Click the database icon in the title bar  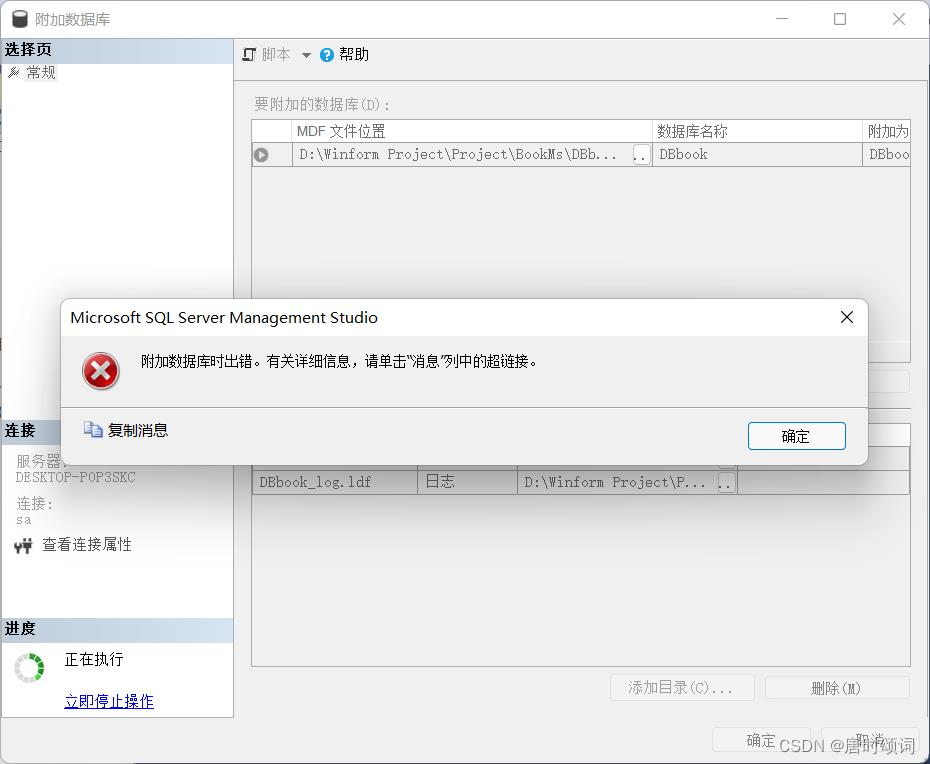pyautogui.click(x=20, y=19)
